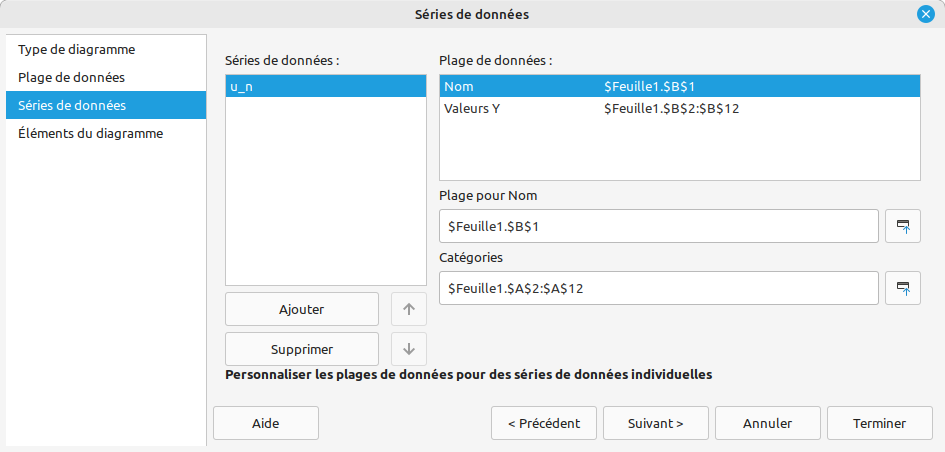Open Aide for this dialog

(x=266, y=423)
